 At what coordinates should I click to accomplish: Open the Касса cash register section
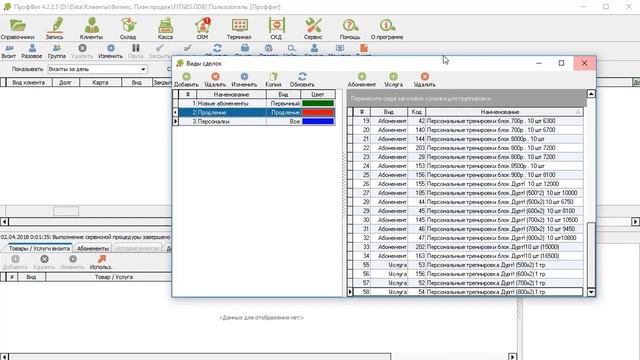coord(165,29)
